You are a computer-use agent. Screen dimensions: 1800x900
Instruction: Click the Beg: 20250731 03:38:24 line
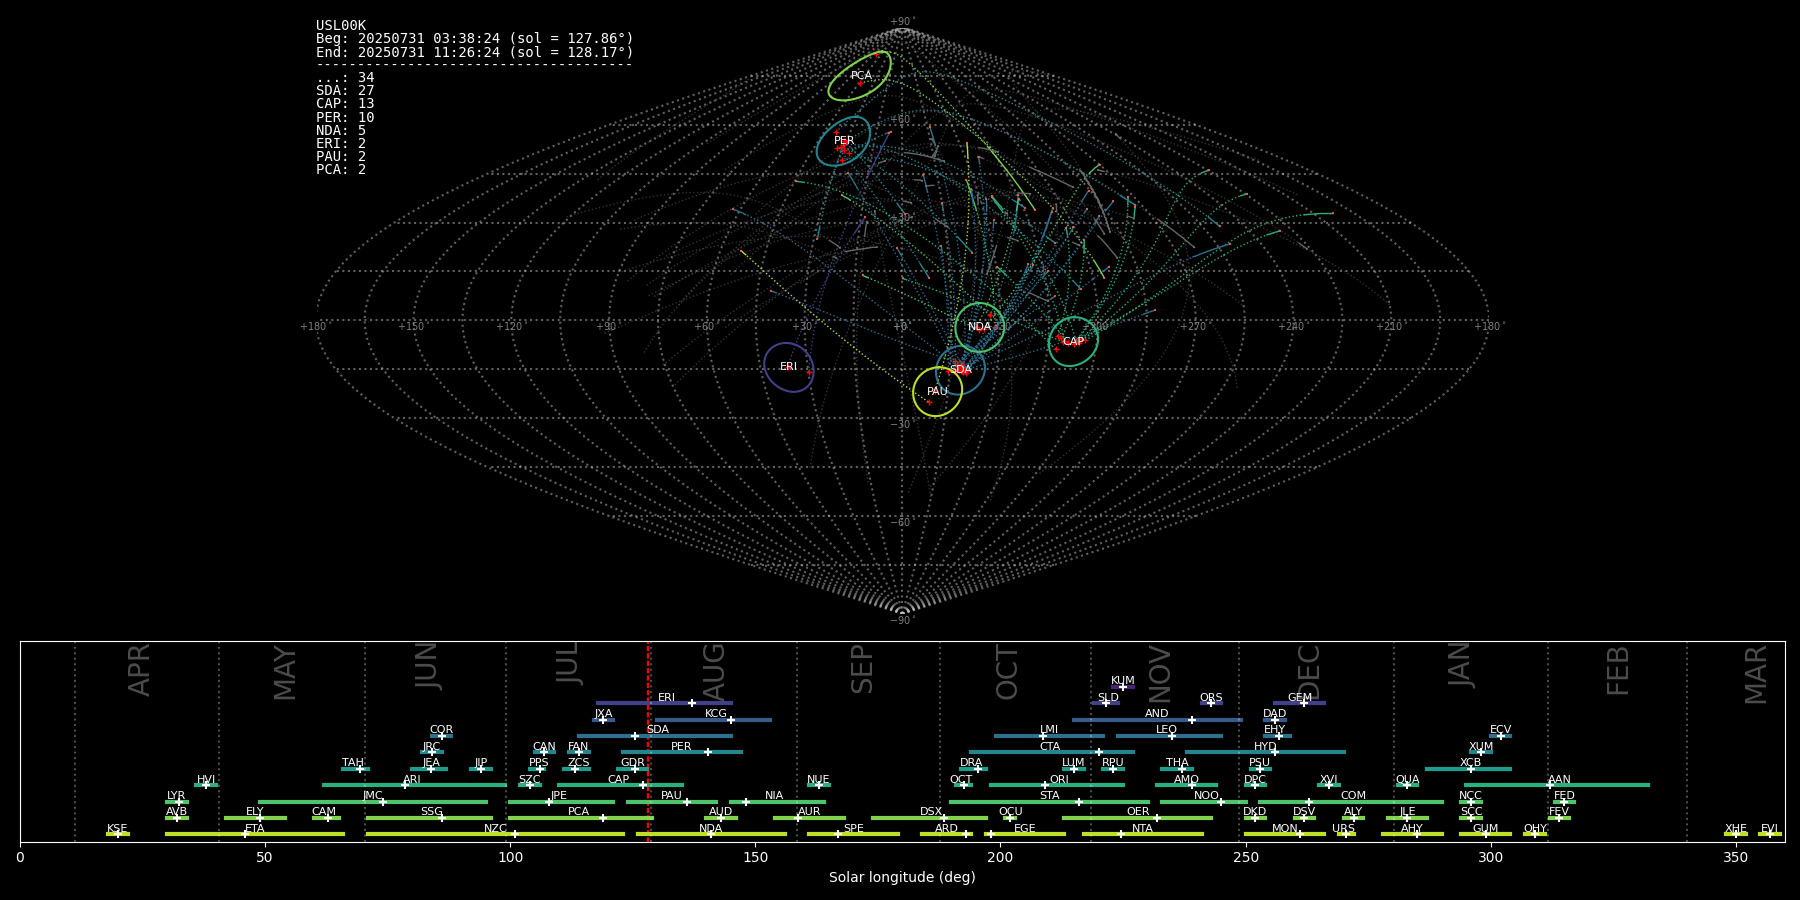tap(475, 39)
